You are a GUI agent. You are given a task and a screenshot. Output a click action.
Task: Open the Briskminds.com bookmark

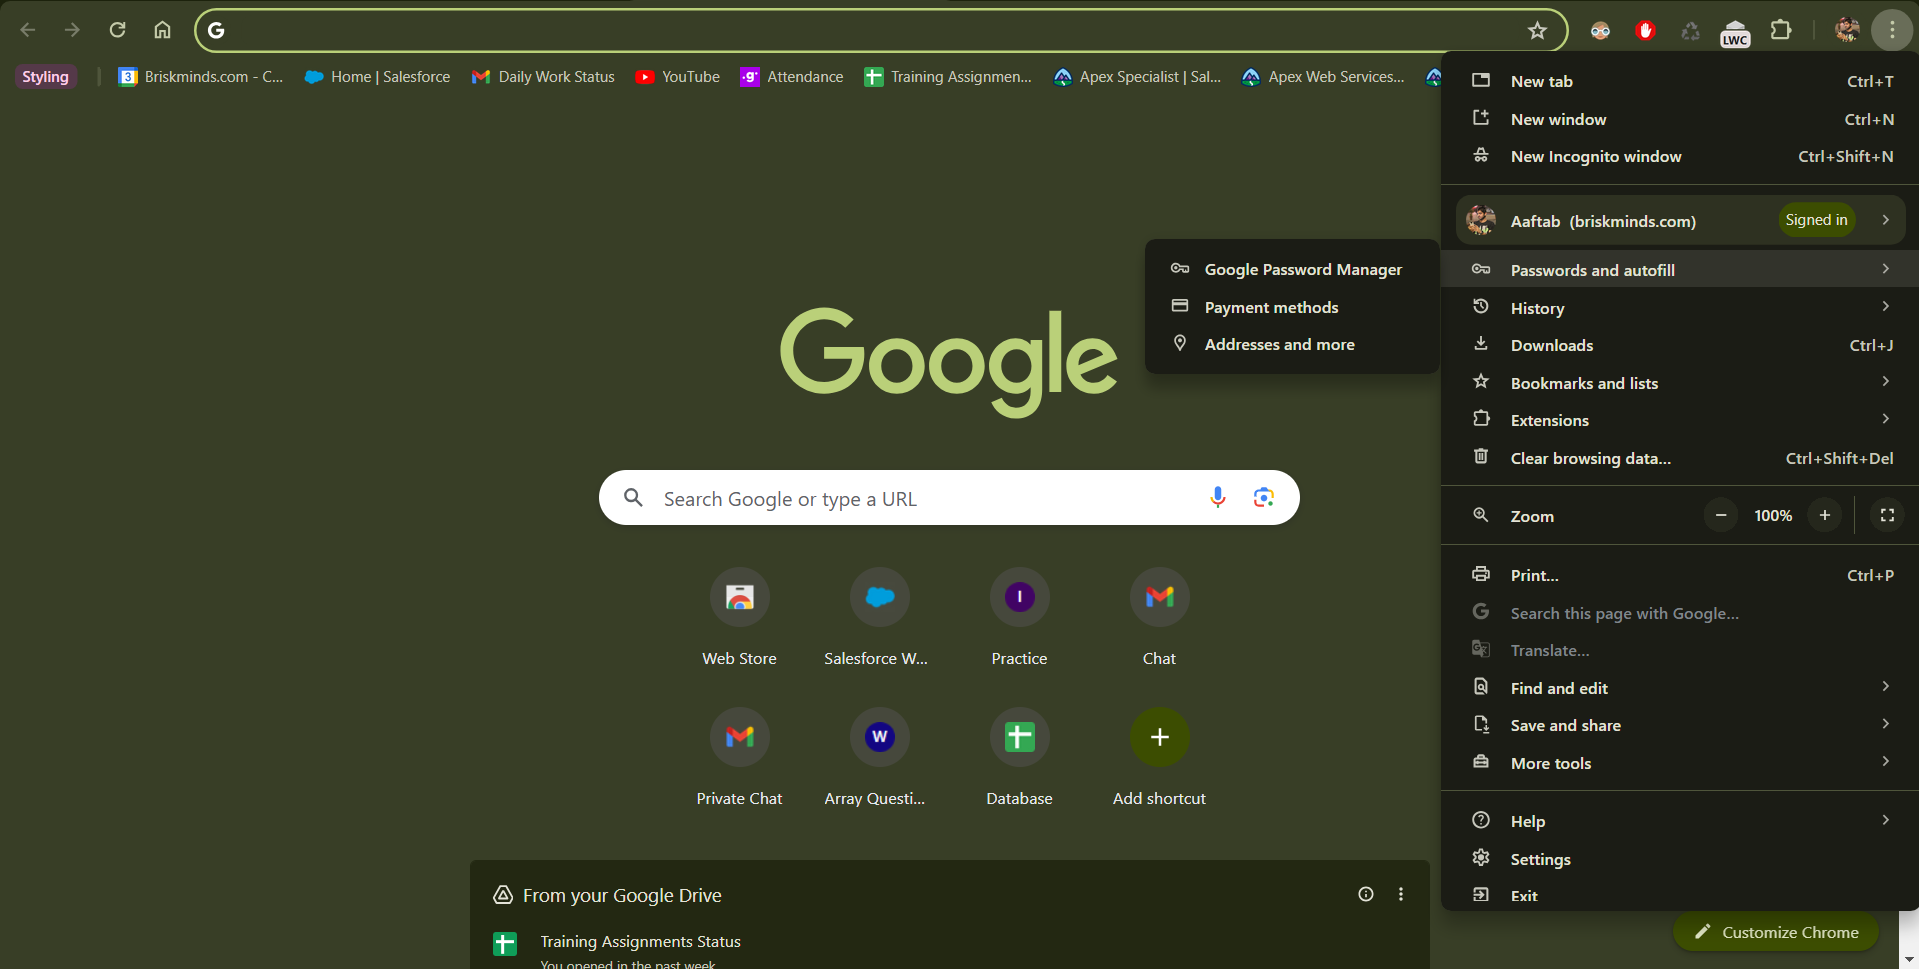[x=201, y=77]
